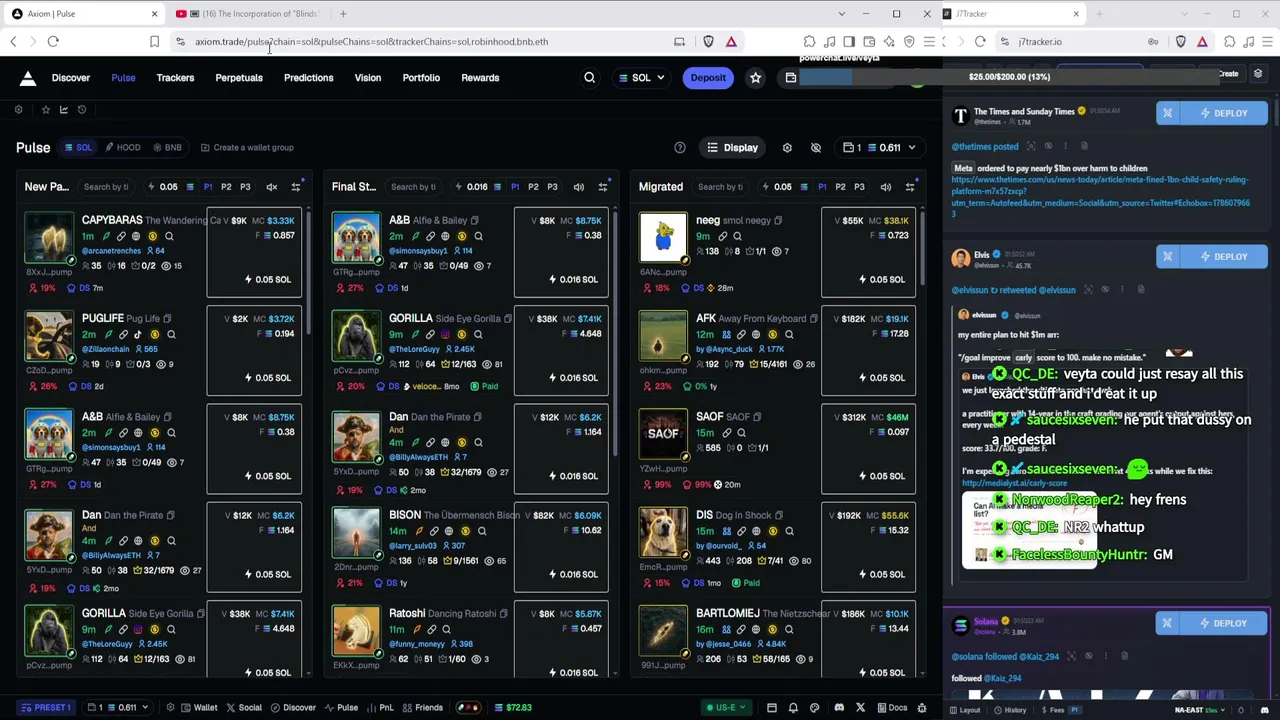This screenshot has width=1280, height=720.
Task: Click the Axiom triangle logo
Action: [28, 78]
